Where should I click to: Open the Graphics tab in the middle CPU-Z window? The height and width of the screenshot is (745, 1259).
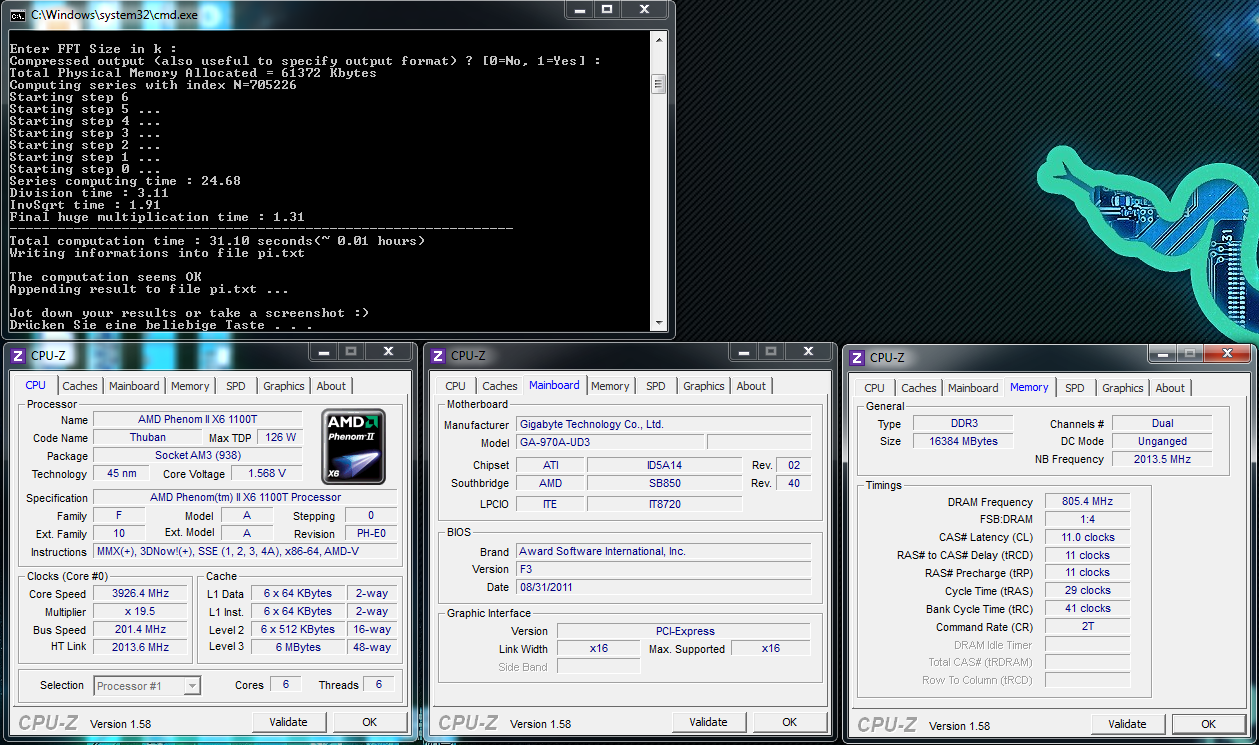point(704,386)
